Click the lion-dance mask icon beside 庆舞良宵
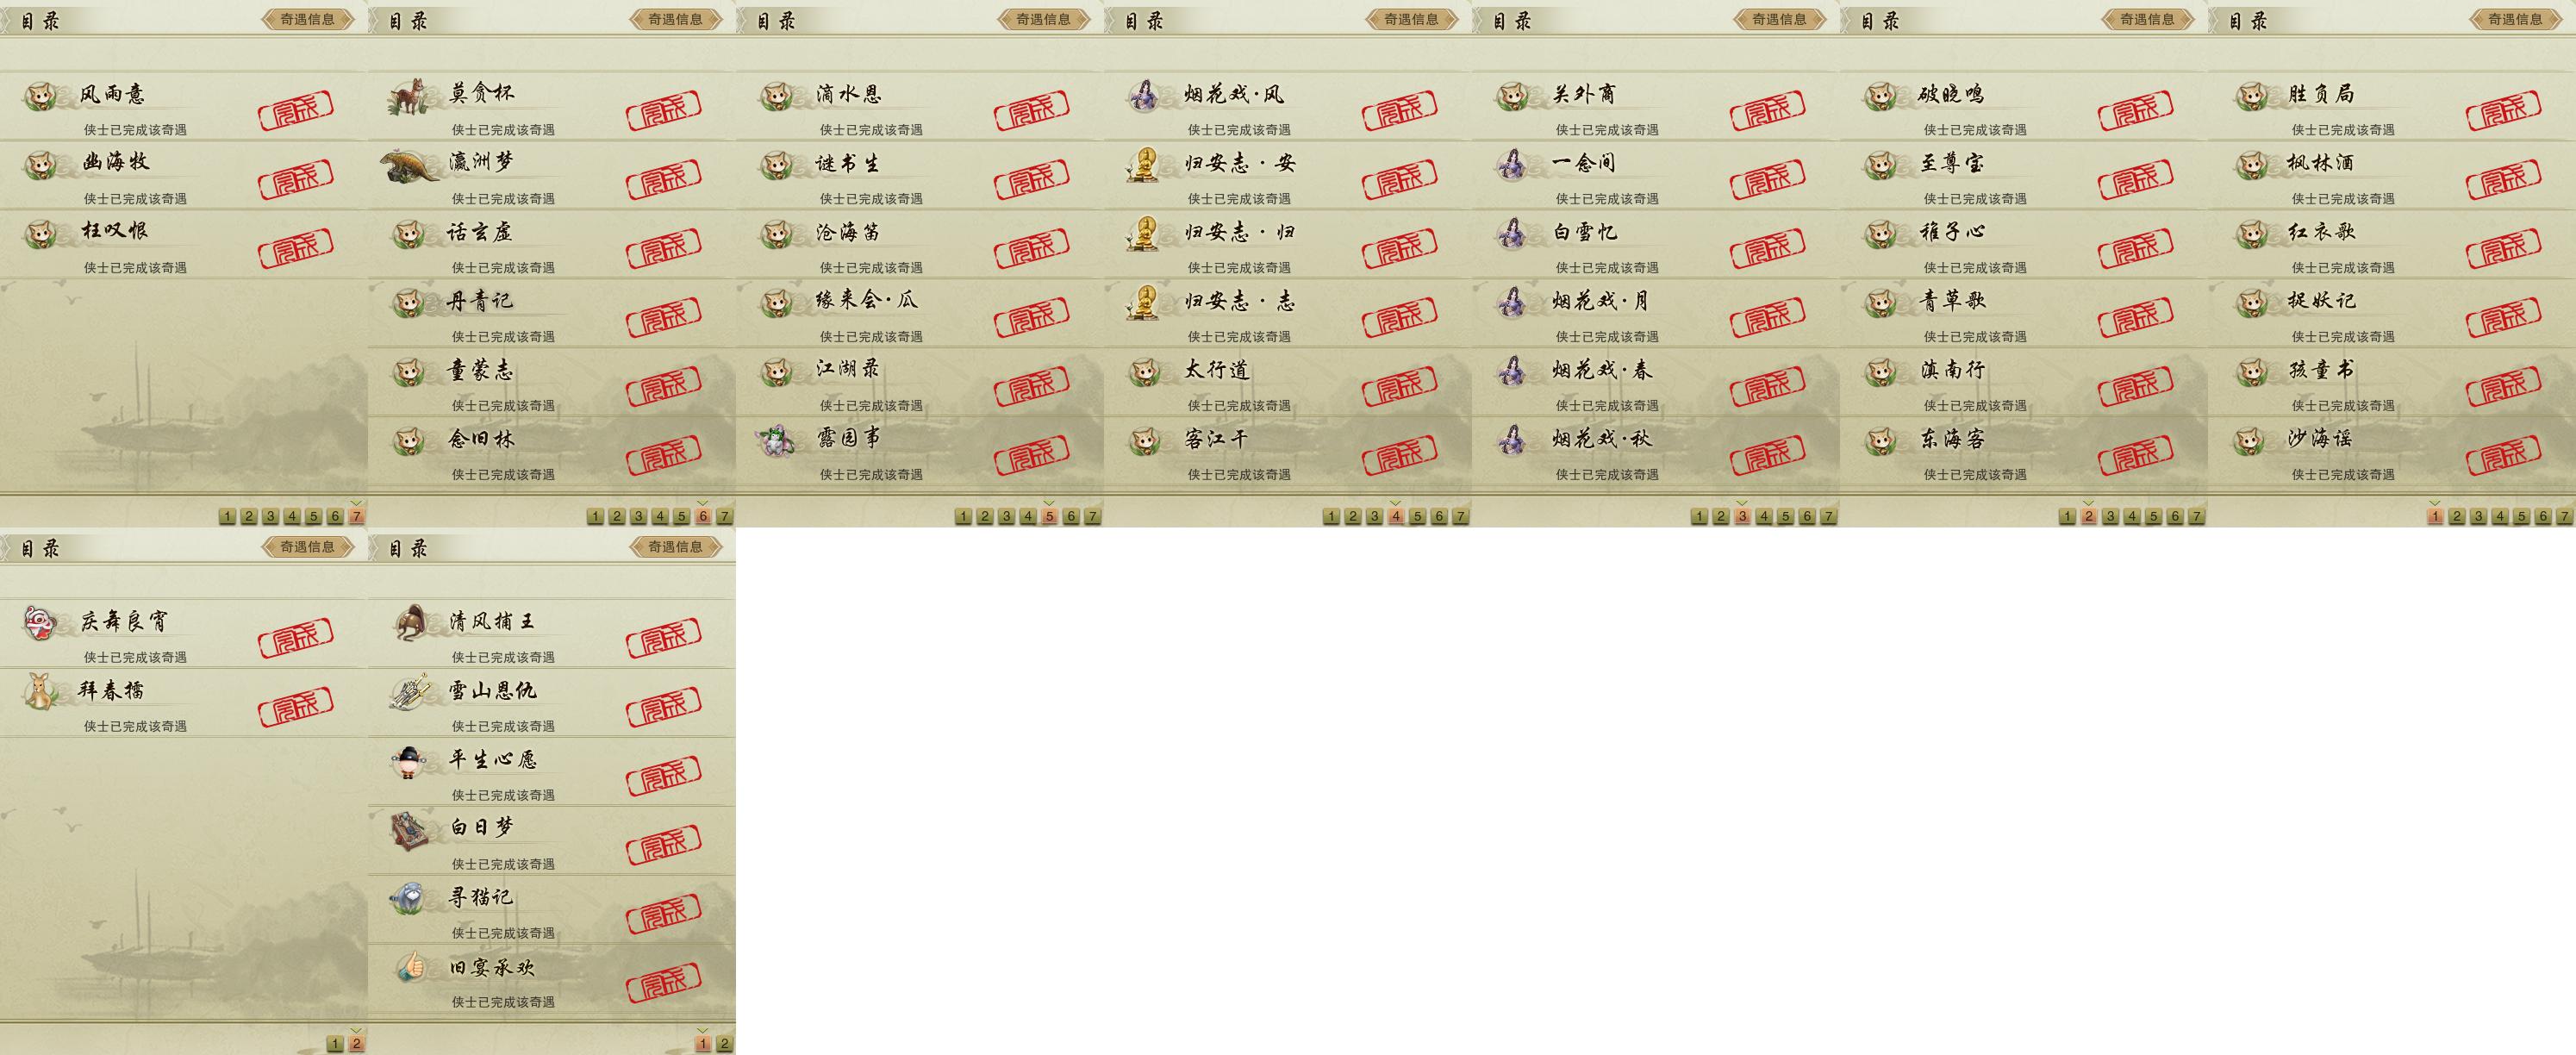Screen dimensions: 2576x1055 coord(40,623)
